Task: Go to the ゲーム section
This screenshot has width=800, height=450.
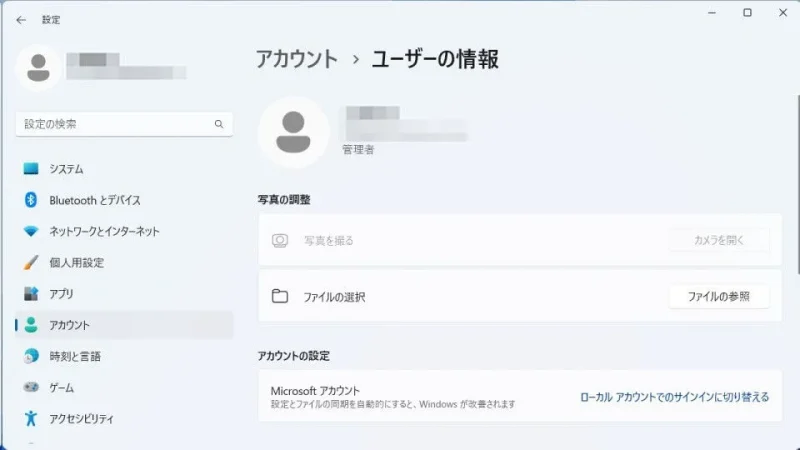Action: click(x=124, y=387)
